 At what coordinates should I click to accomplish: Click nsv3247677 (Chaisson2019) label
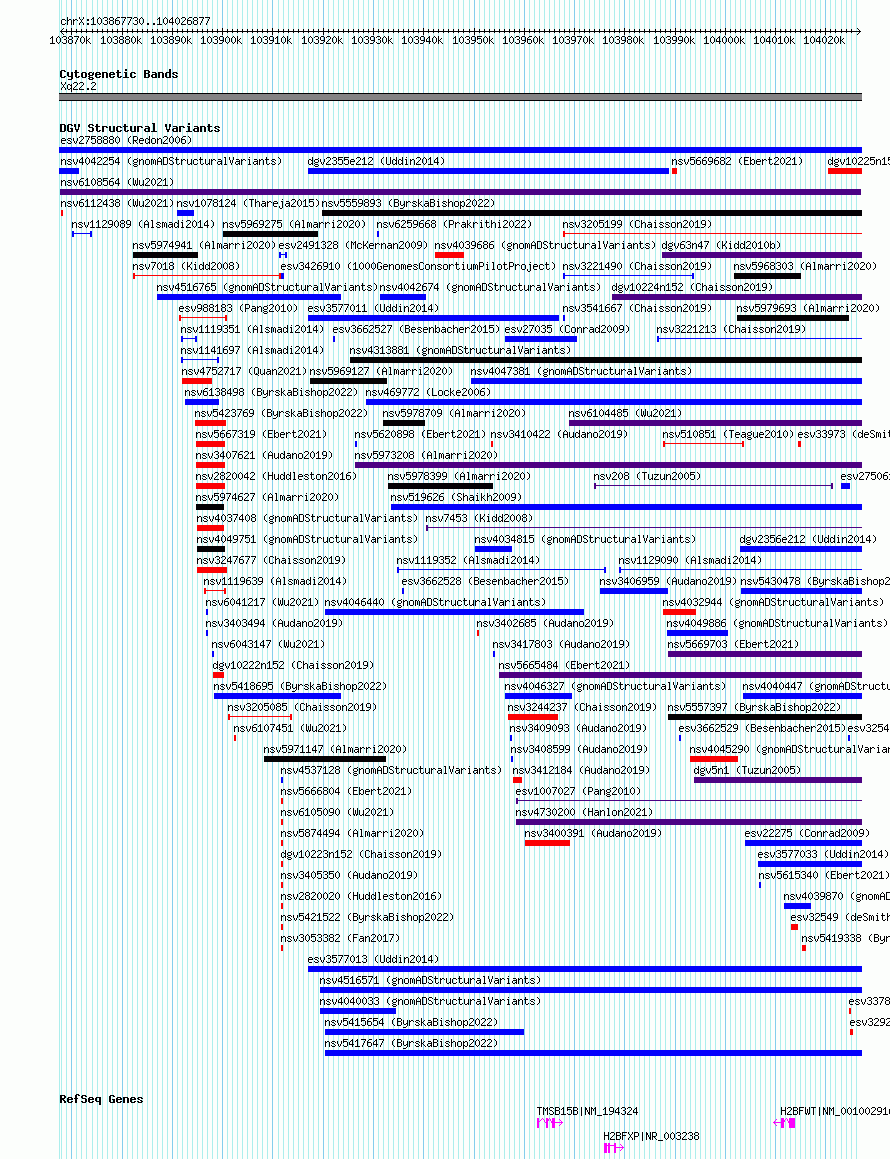(271, 561)
